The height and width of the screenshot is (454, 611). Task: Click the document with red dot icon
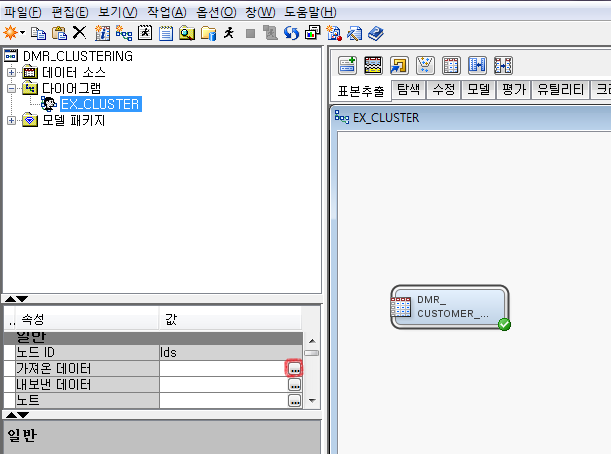[334, 33]
